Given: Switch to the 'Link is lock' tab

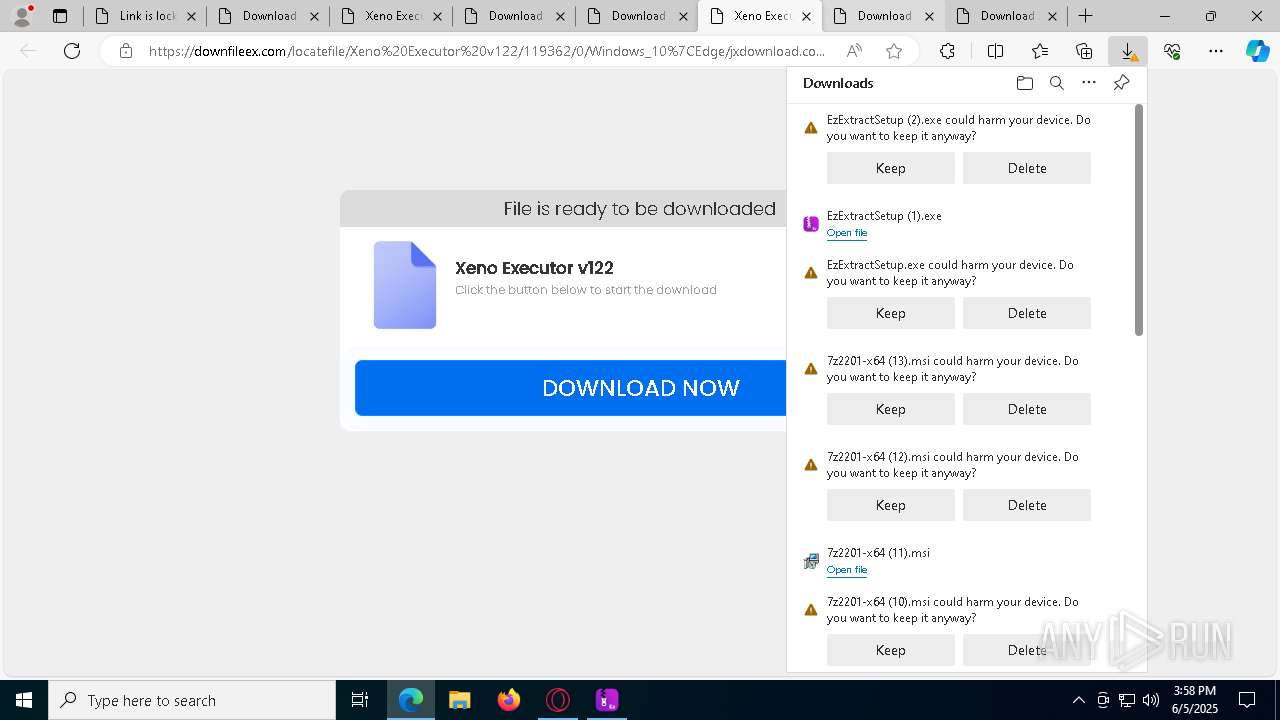Looking at the screenshot, I should coord(146,16).
